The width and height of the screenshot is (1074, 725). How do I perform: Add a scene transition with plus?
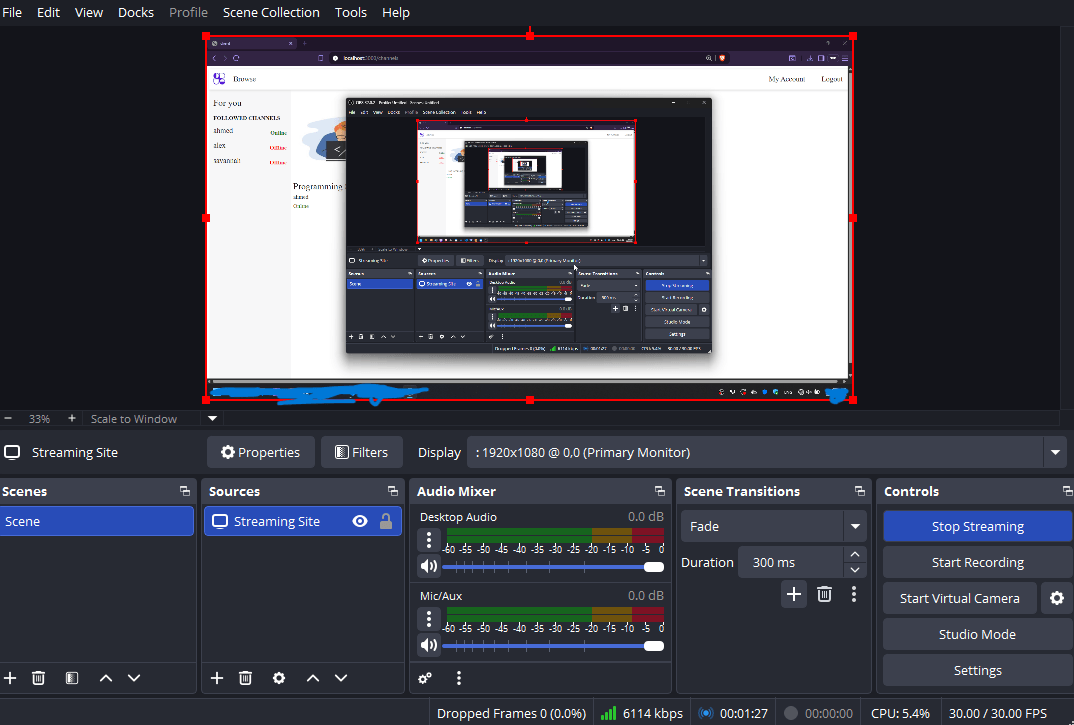tap(793, 593)
